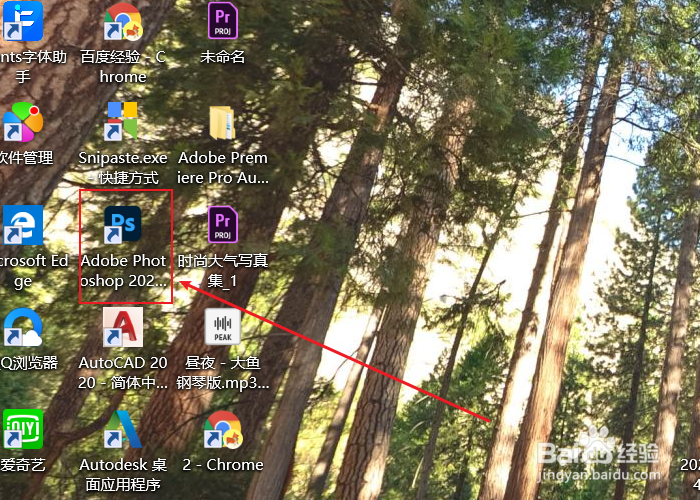The height and width of the screenshot is (500, 700).
Task: Click the Adobe Photoshop 2020 icon label
Action: 123,271
